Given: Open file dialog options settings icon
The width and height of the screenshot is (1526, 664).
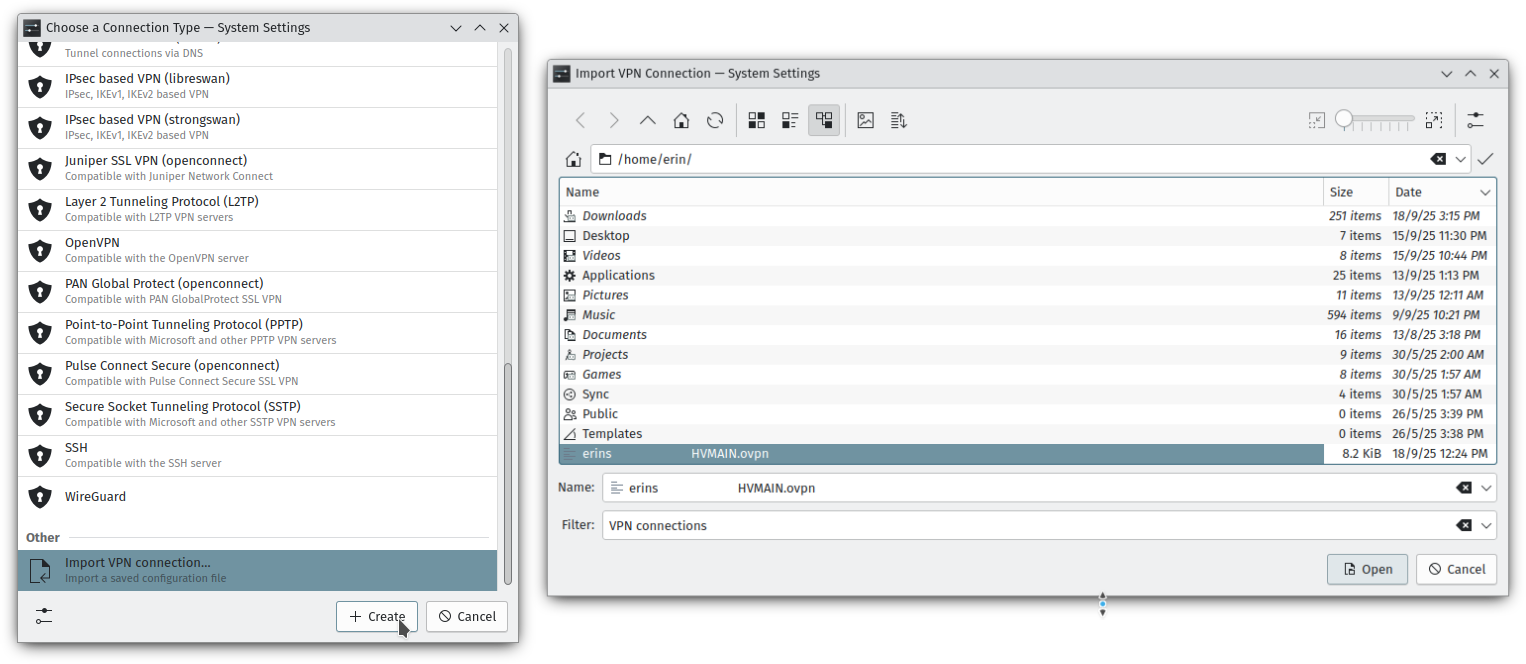Looking at the screenshot, I should (x=1475, y=120).
